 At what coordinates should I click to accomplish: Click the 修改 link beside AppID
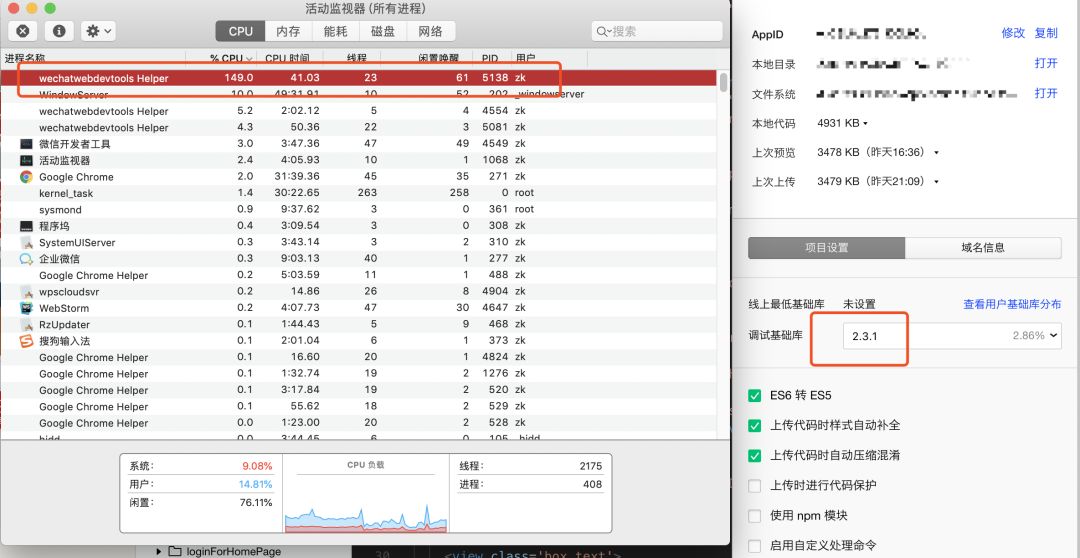[1013, 33]
